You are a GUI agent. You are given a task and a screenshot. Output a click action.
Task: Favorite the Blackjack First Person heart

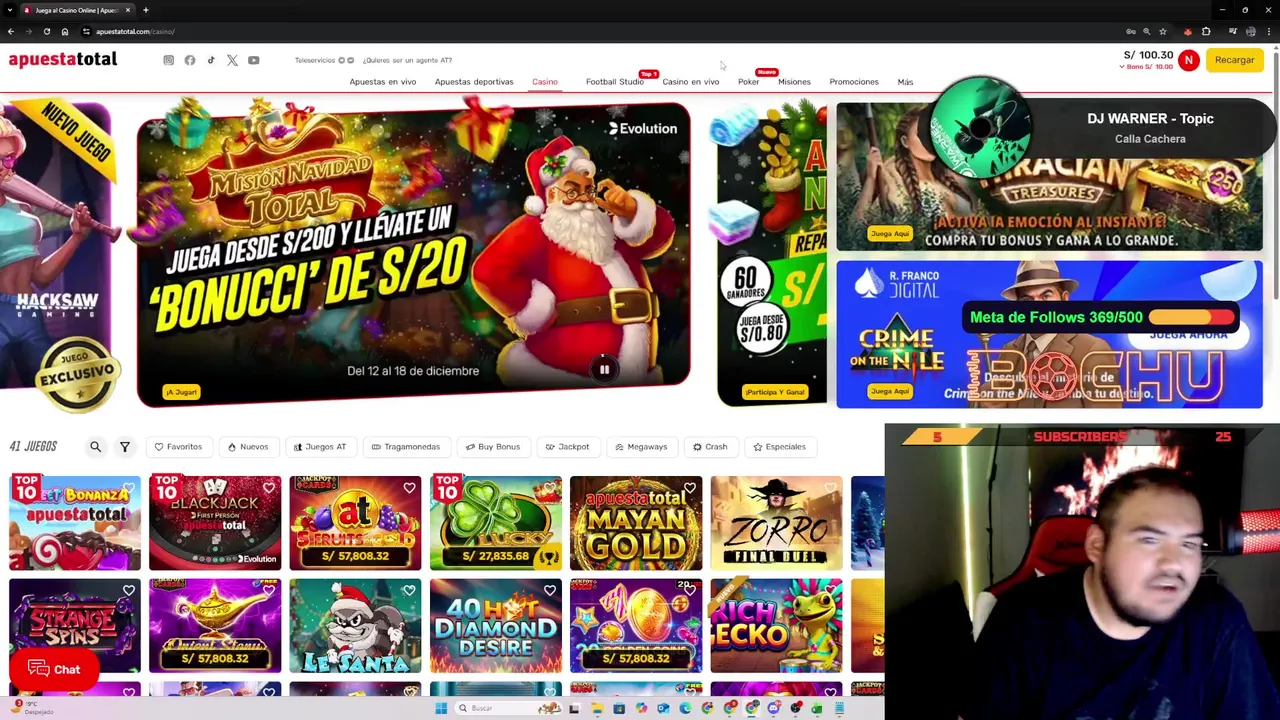click(x=269, y=488)
